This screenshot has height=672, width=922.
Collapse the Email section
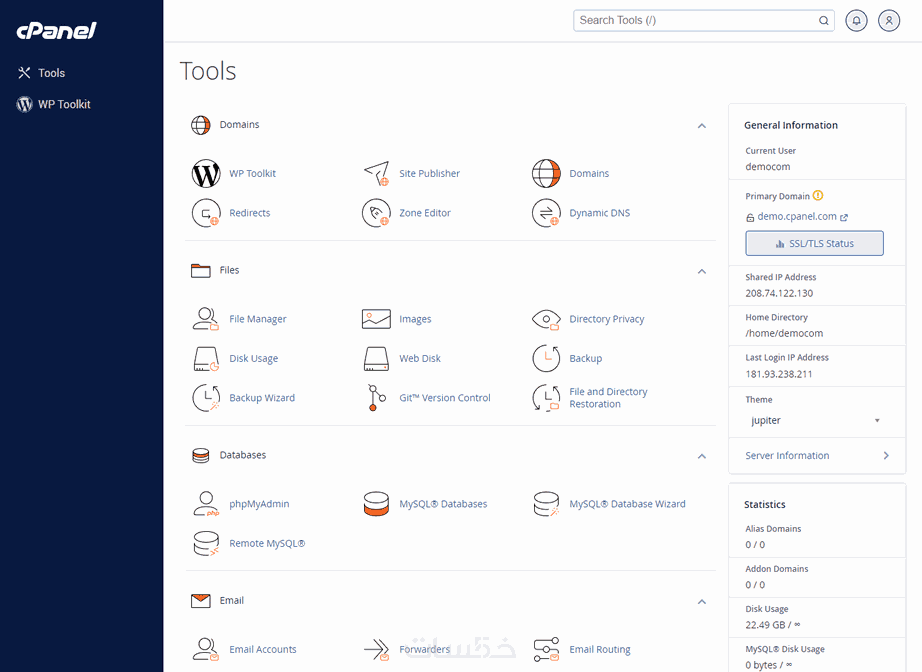(701, 601)
